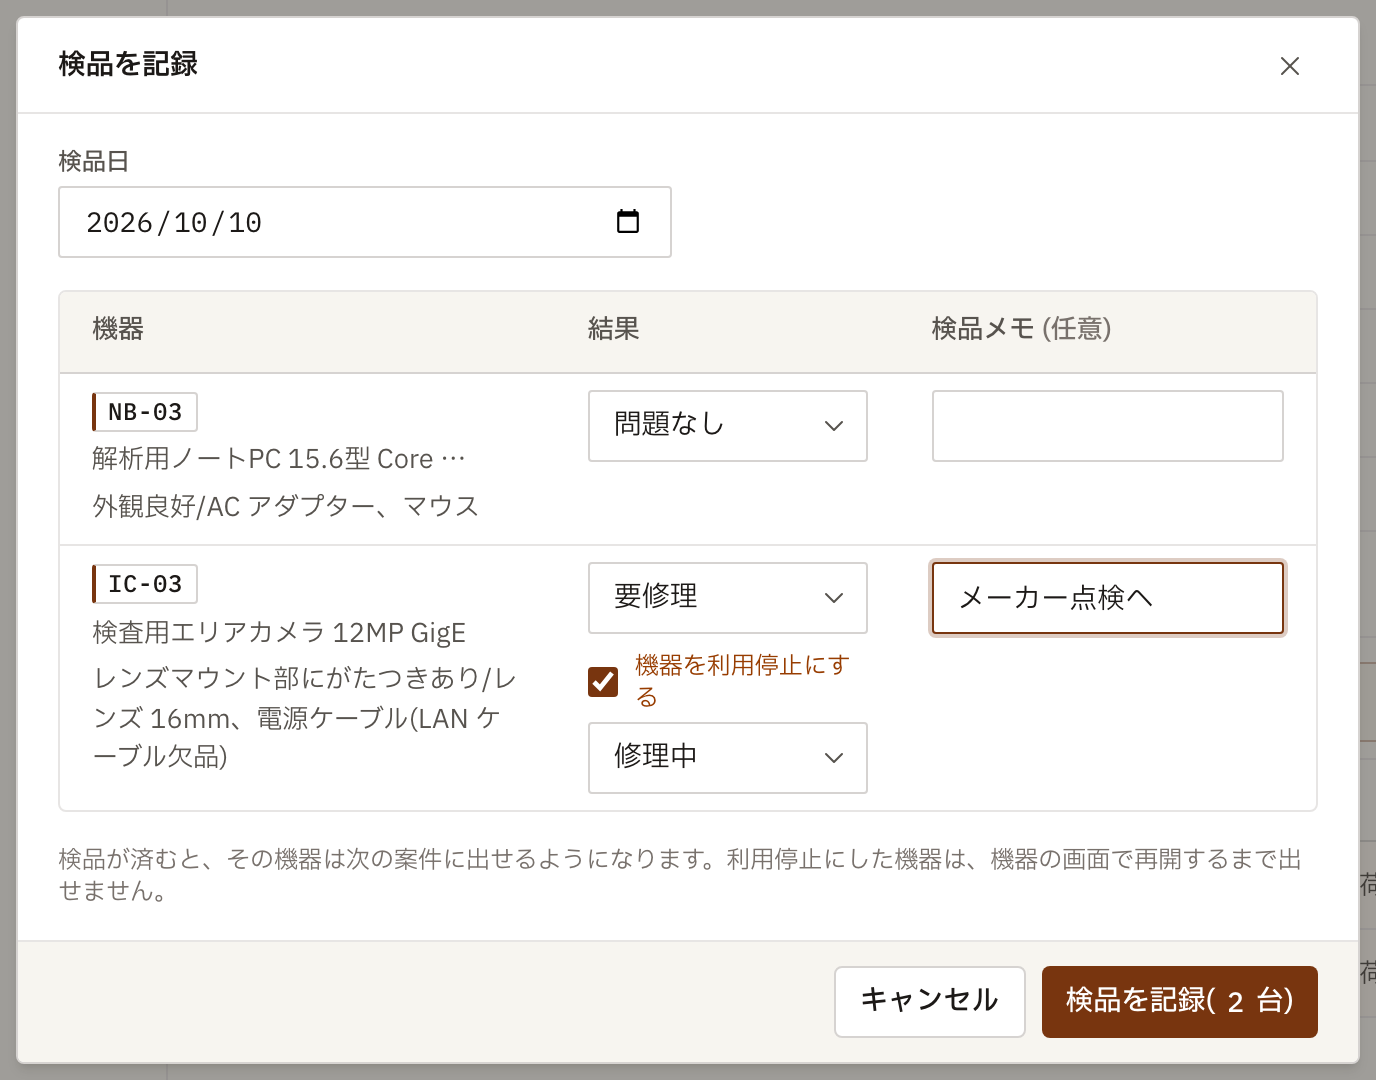Viewport: 1376px width, 1080px height.
Task: Click the 検品を記録 dialog title
Action: point(128,64)
